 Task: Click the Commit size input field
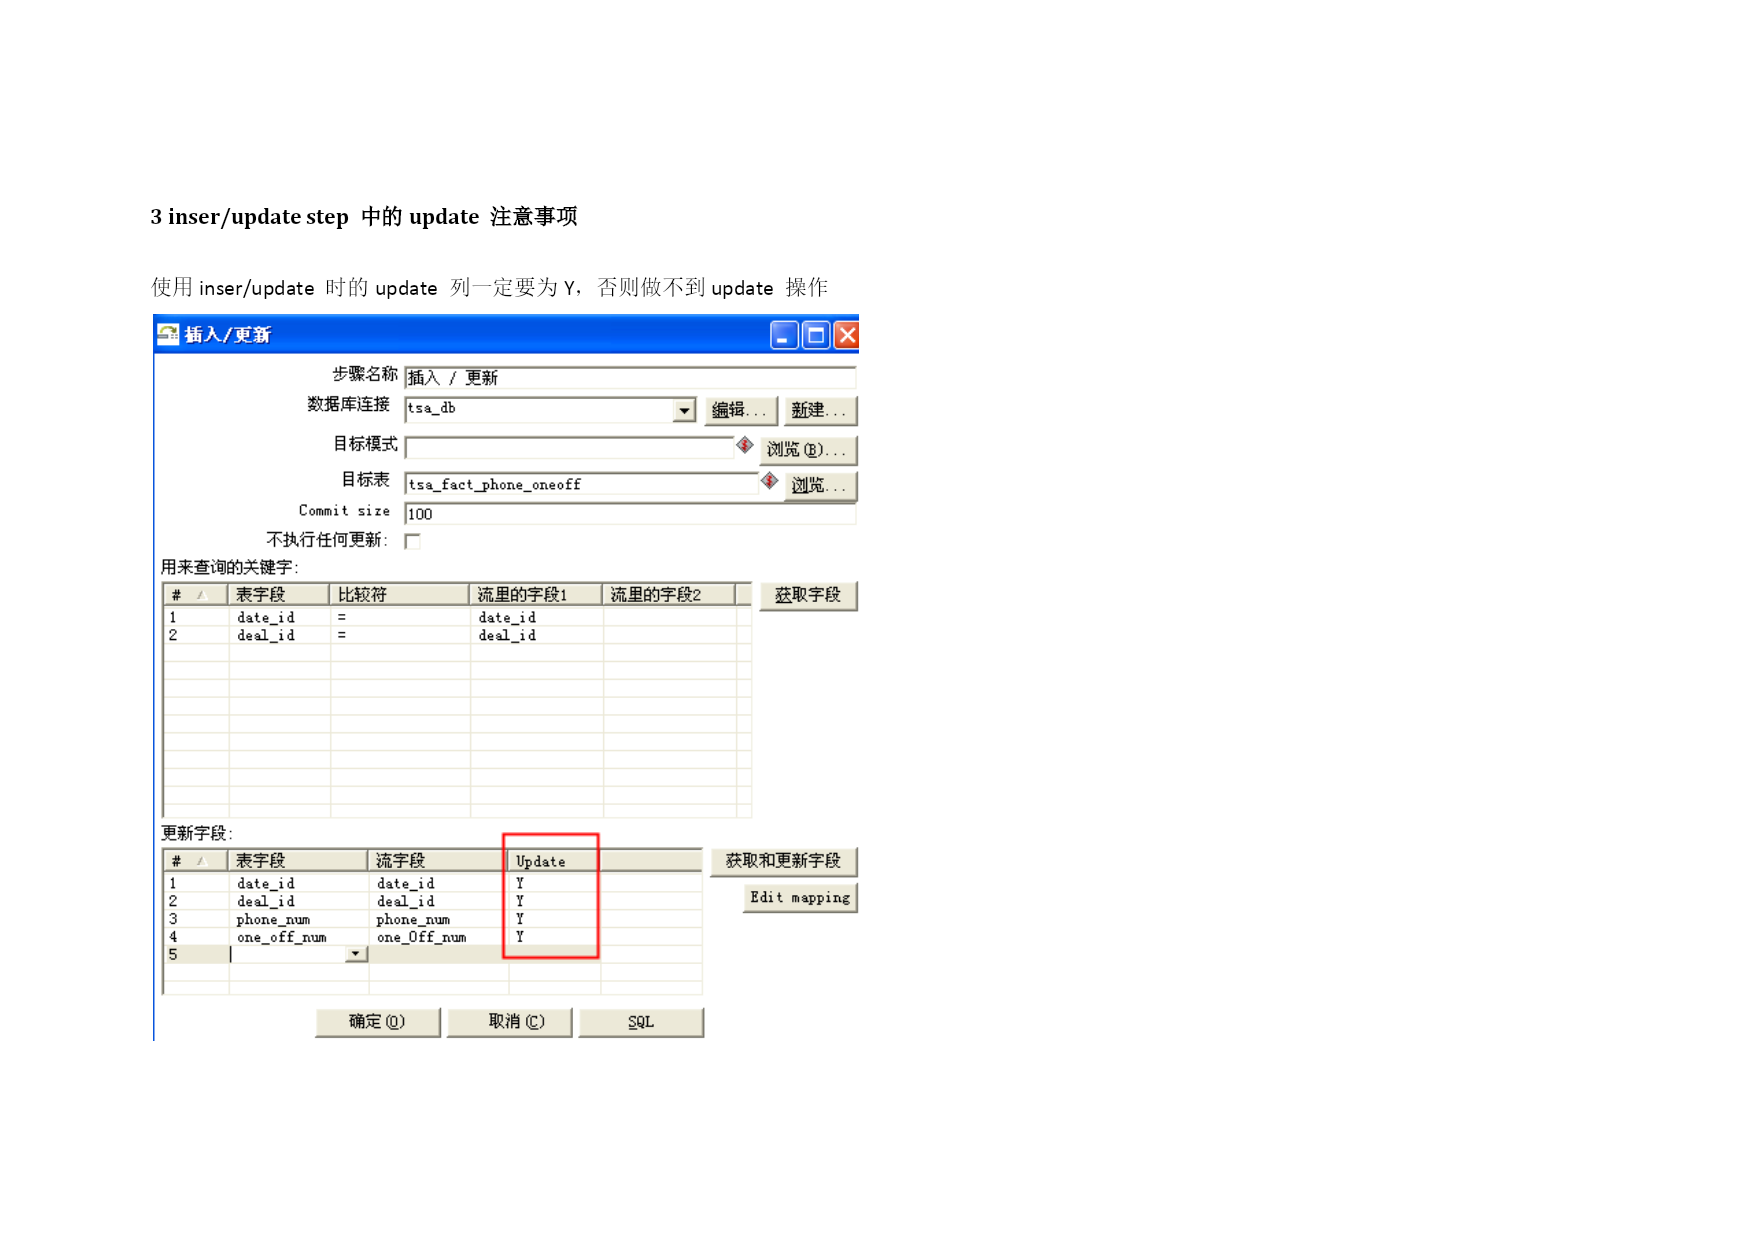(630, 514)
